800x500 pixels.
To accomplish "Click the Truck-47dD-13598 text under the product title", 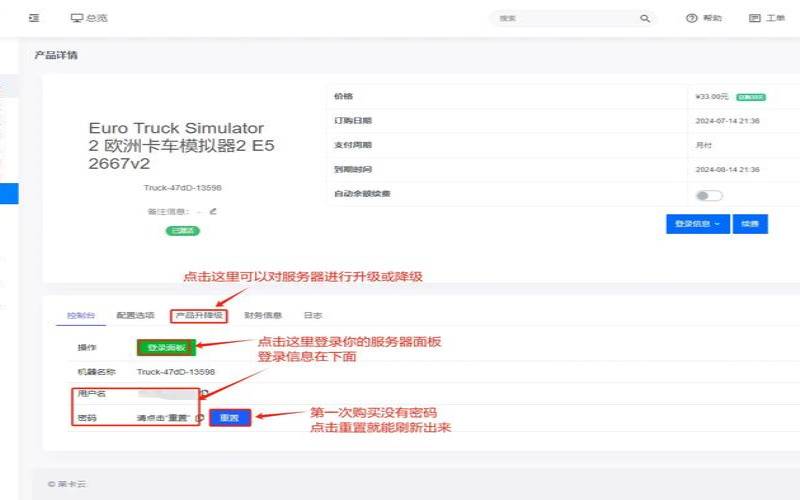I will pos(183,188).
